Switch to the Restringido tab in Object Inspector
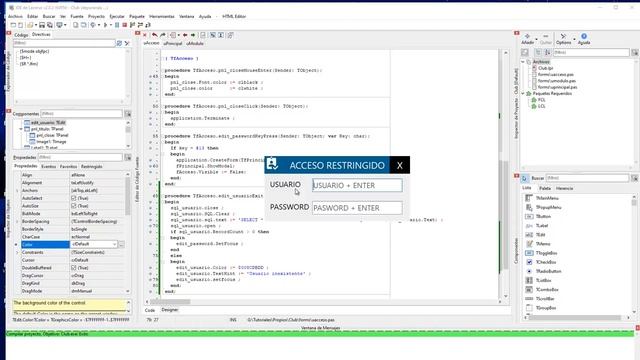This screenshot has width=640, height=360. point(91,167)
